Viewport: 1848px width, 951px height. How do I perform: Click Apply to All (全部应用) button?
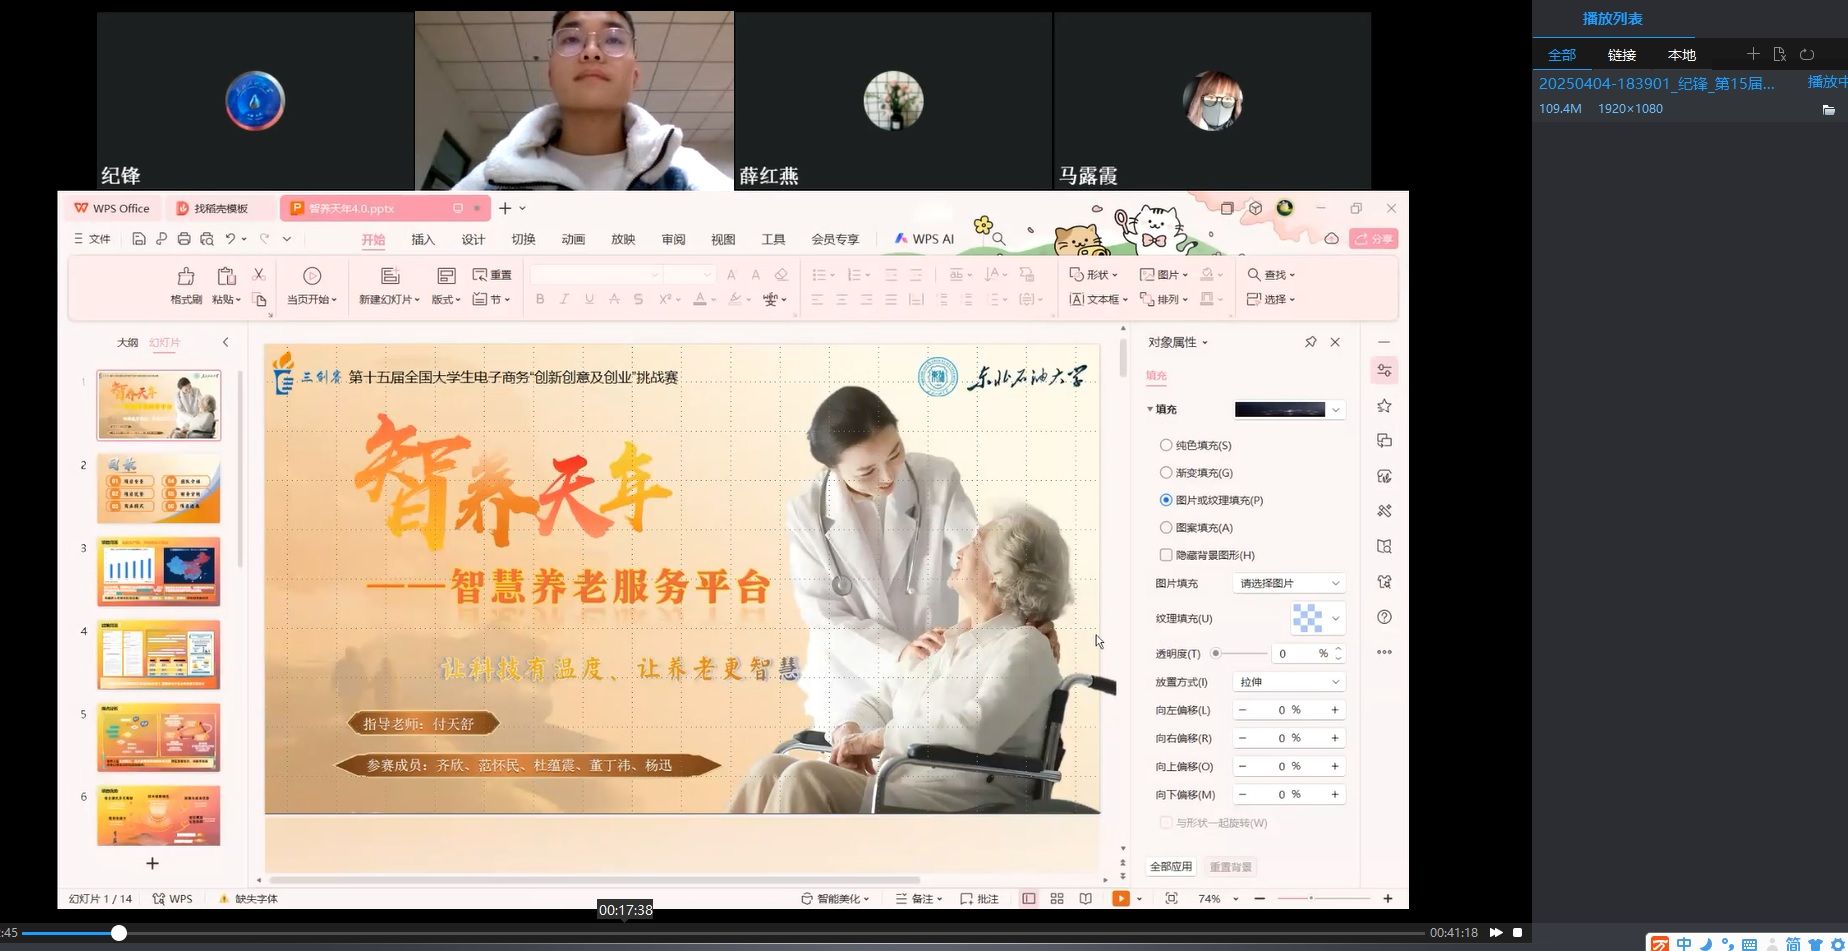coord(1171,866)
